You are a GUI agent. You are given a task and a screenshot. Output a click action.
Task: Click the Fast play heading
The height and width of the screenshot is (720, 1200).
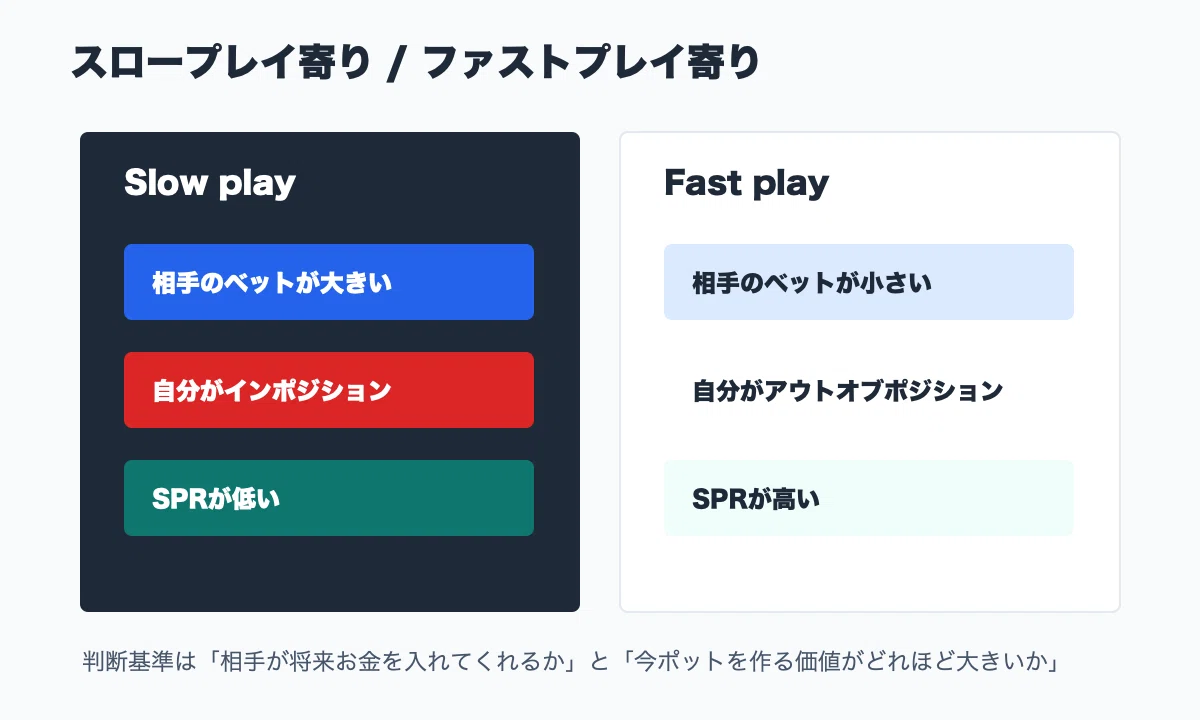(x=747, y=183)
